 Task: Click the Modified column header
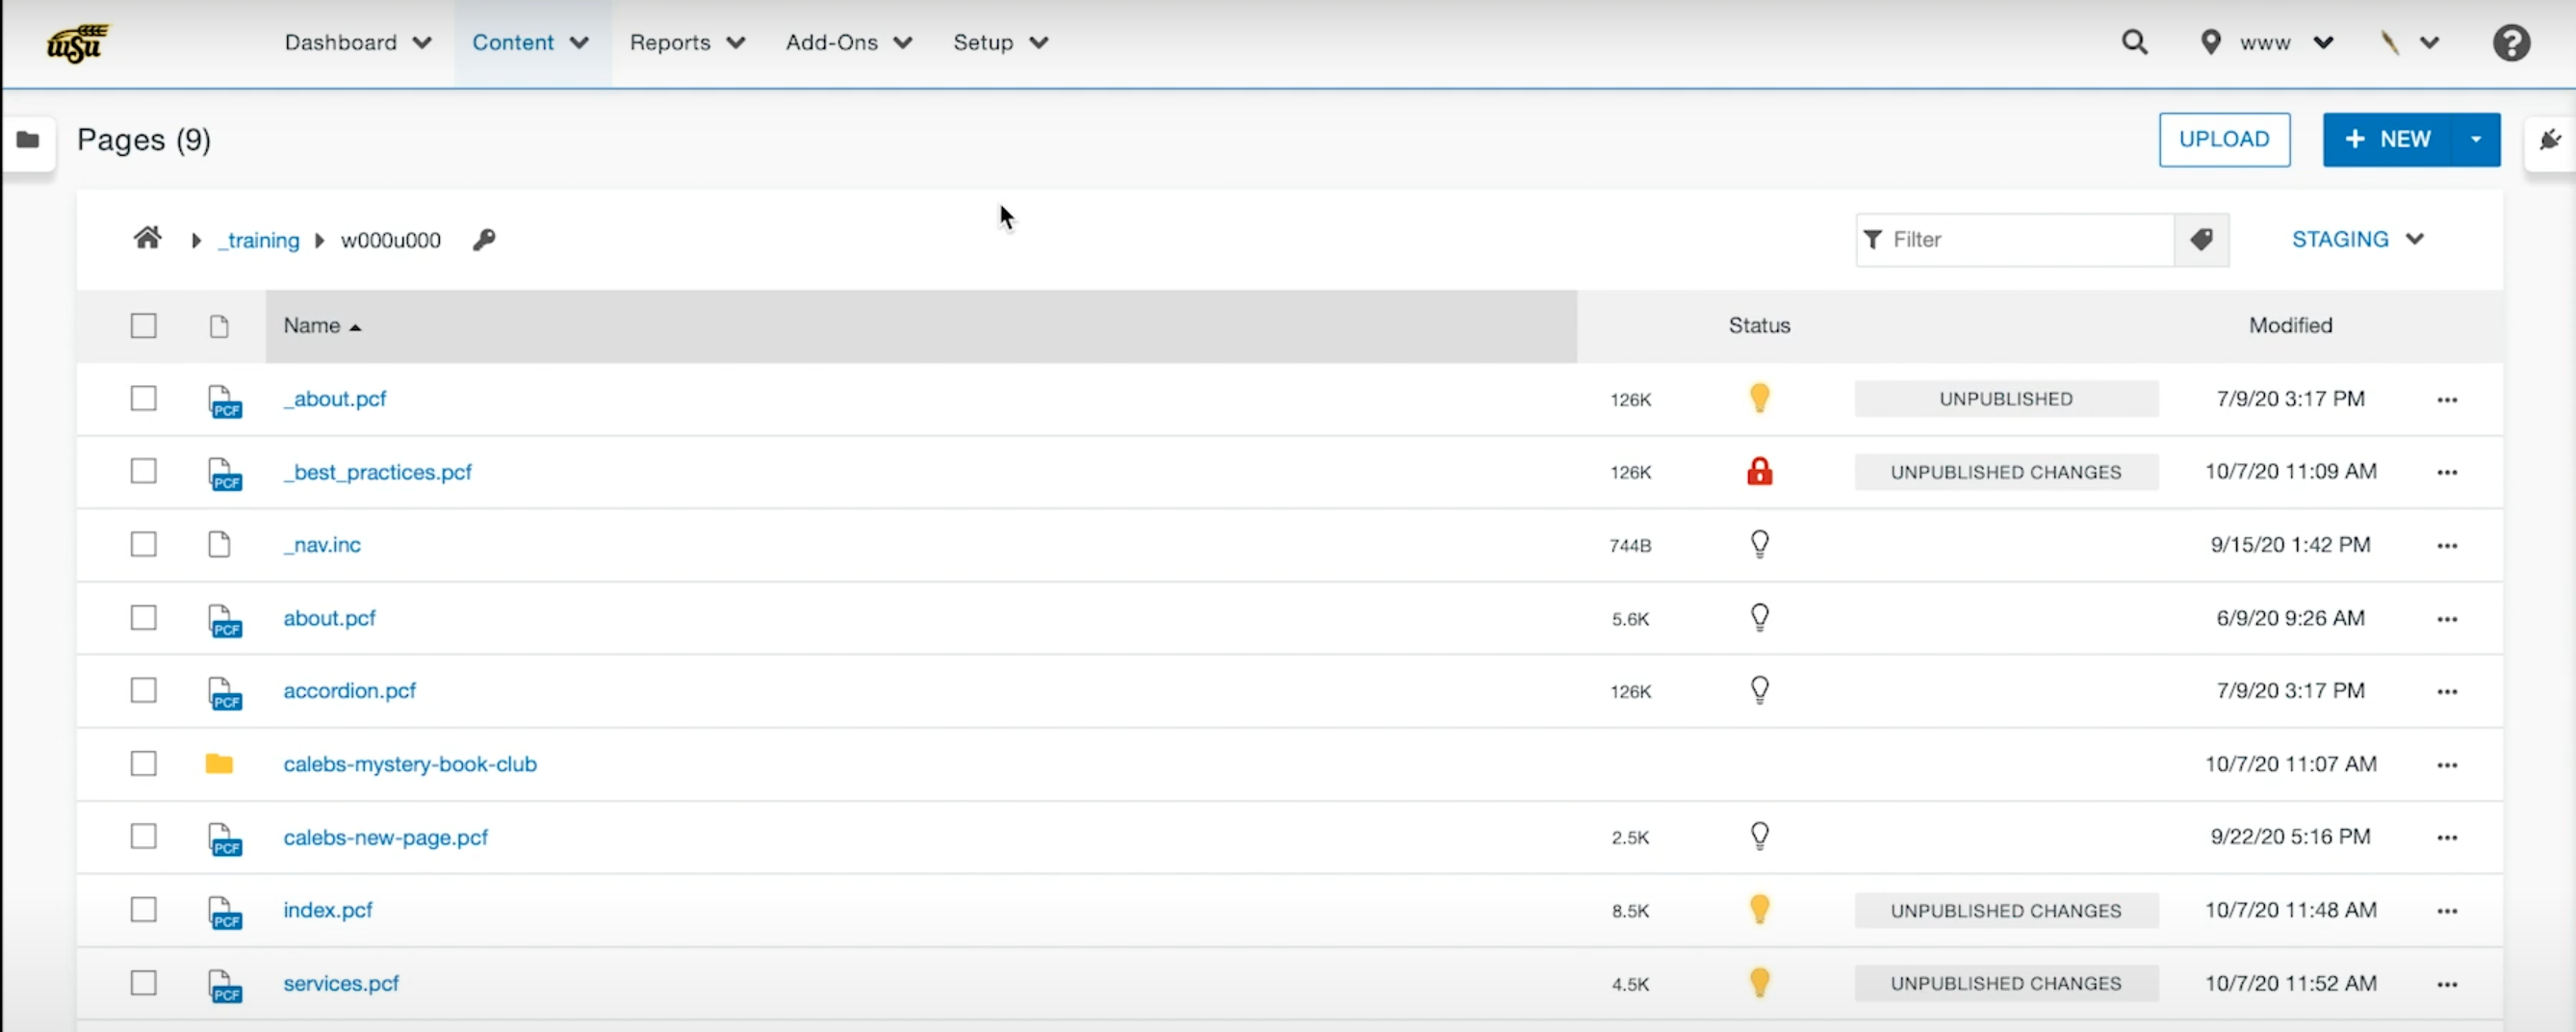(x=2290, y=326)
